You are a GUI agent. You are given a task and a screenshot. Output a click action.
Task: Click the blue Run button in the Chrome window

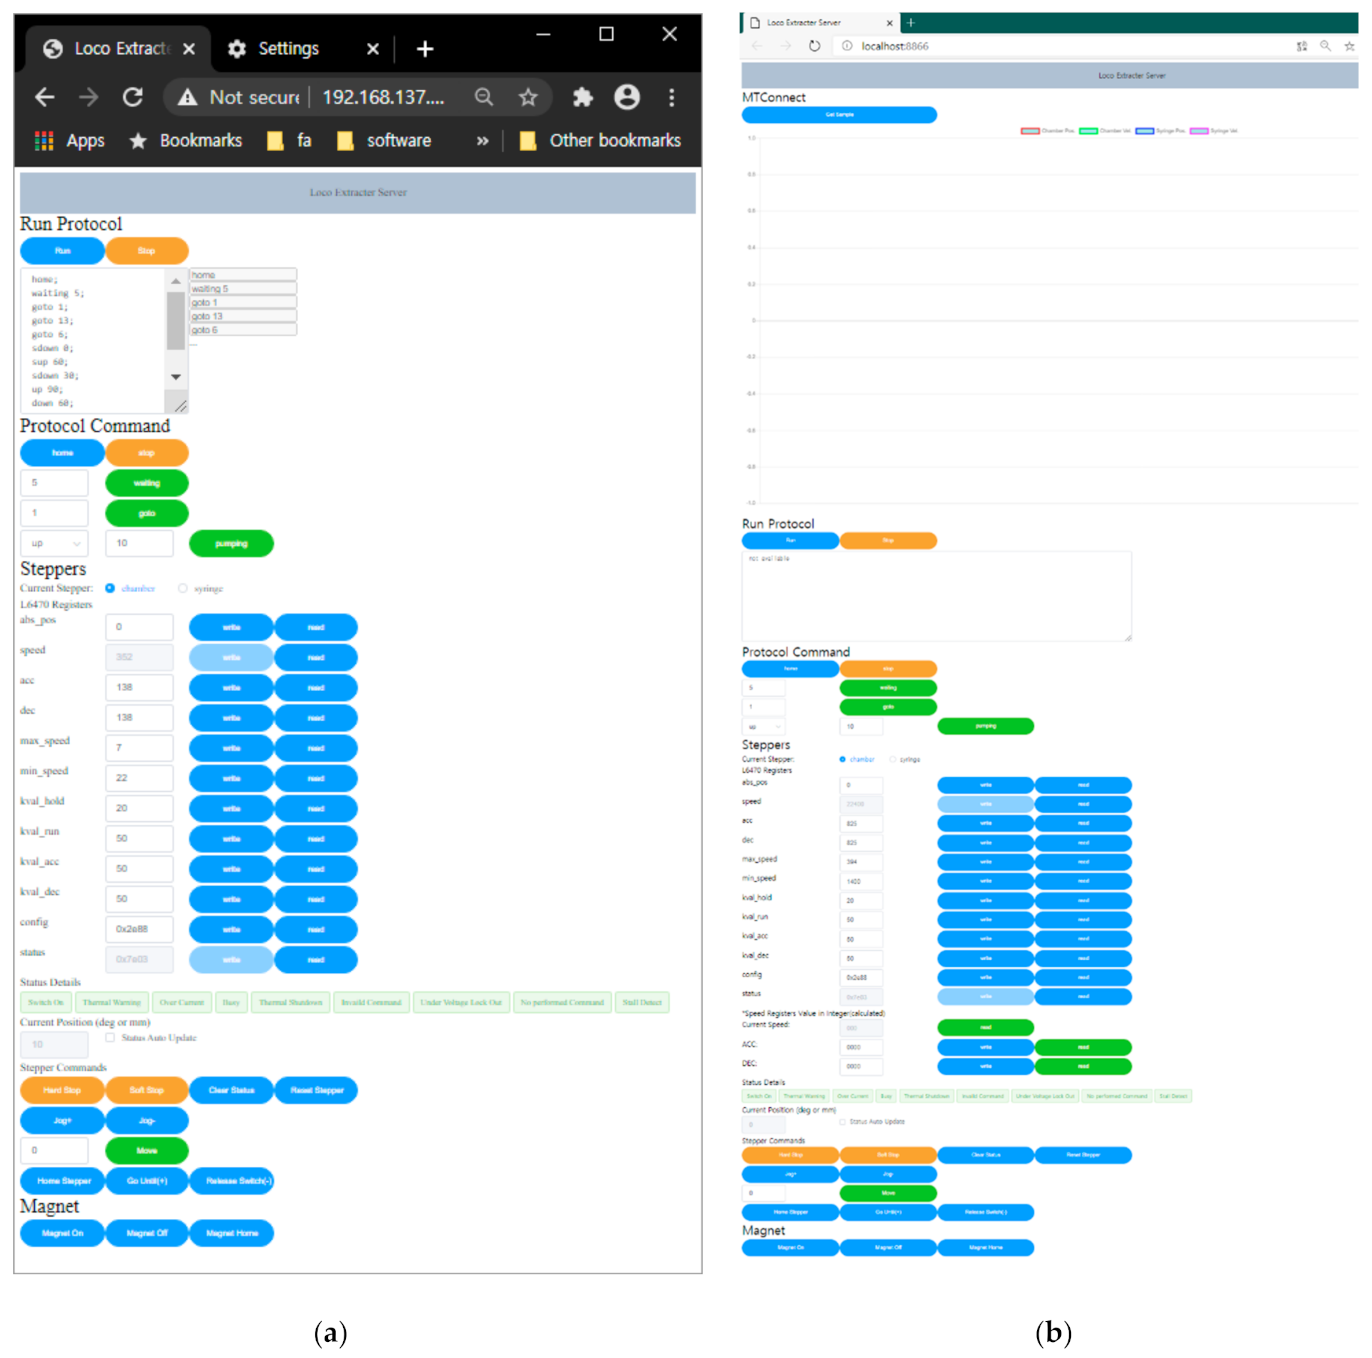click(62, 251)
